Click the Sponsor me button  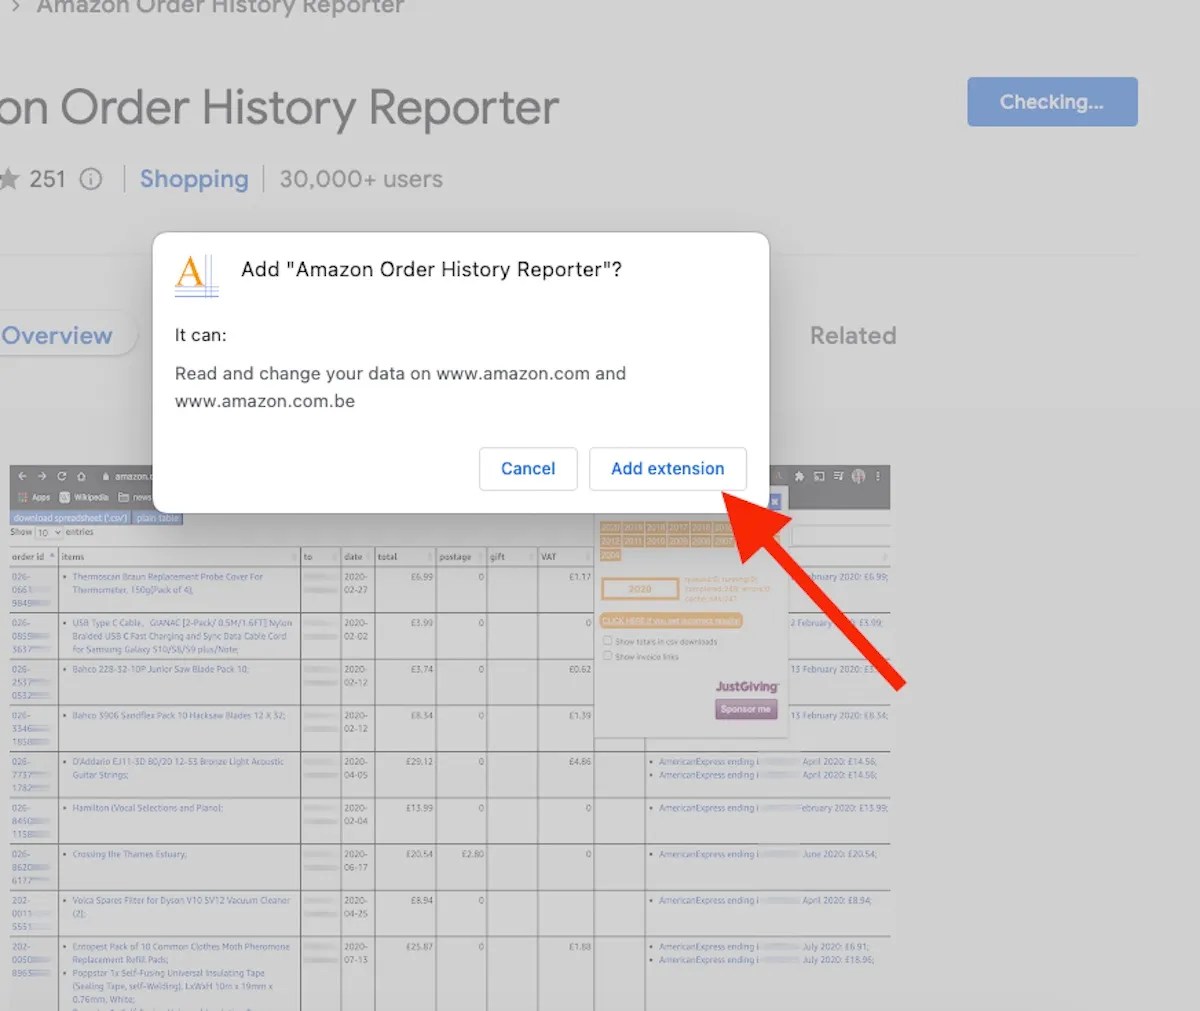tap(746, 709)
